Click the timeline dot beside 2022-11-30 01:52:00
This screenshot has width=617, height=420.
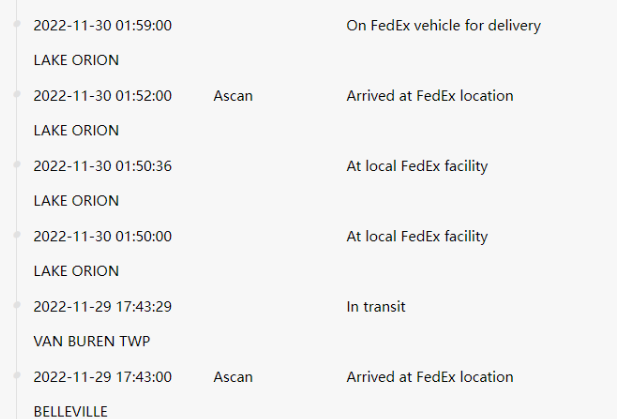[x=17, y=94]
